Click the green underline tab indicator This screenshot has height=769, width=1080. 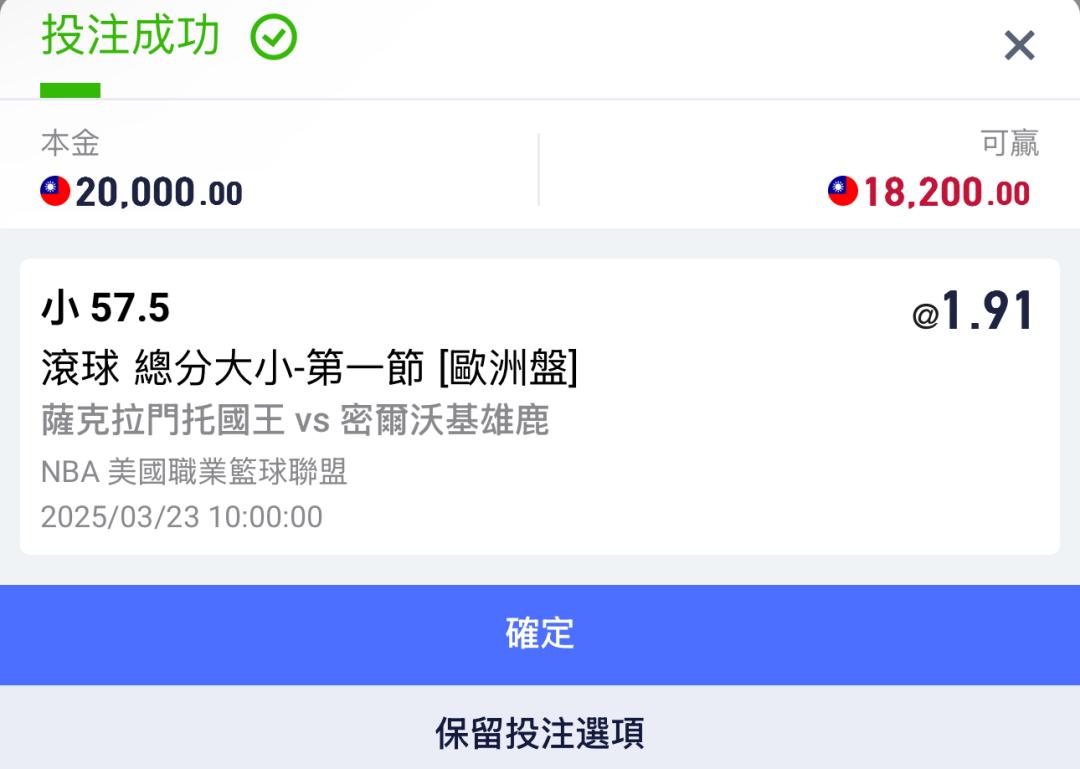(x=70, y=90)
